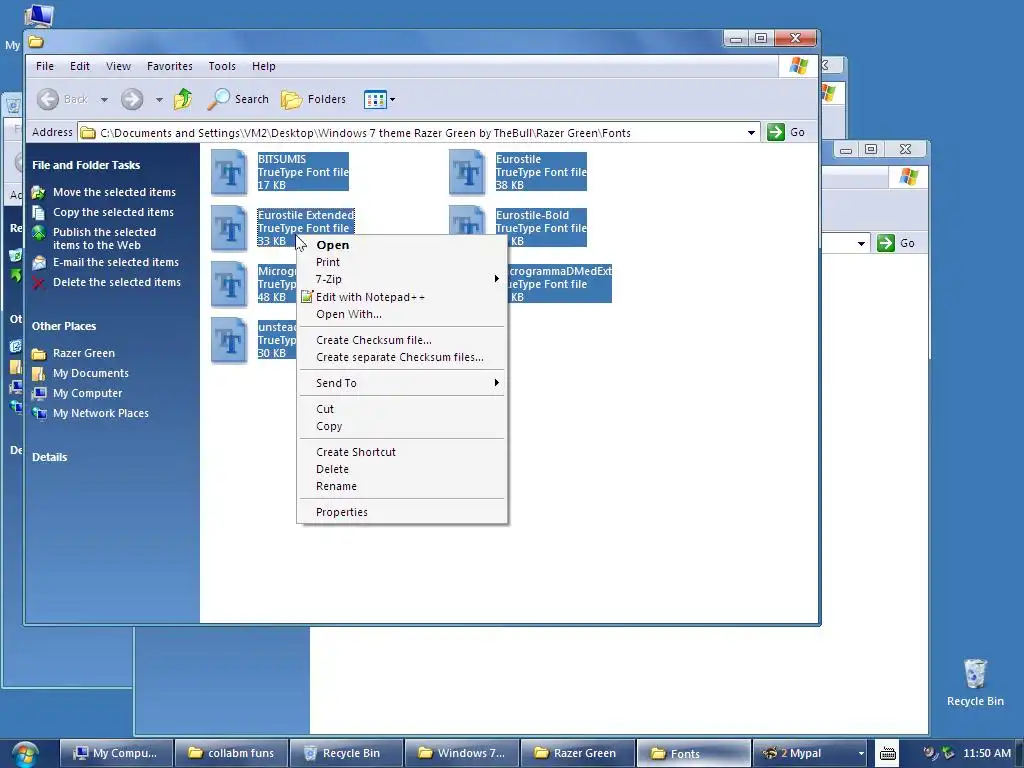Choose Copy from the context menu

pyautogui.click(x=402, y=426)
